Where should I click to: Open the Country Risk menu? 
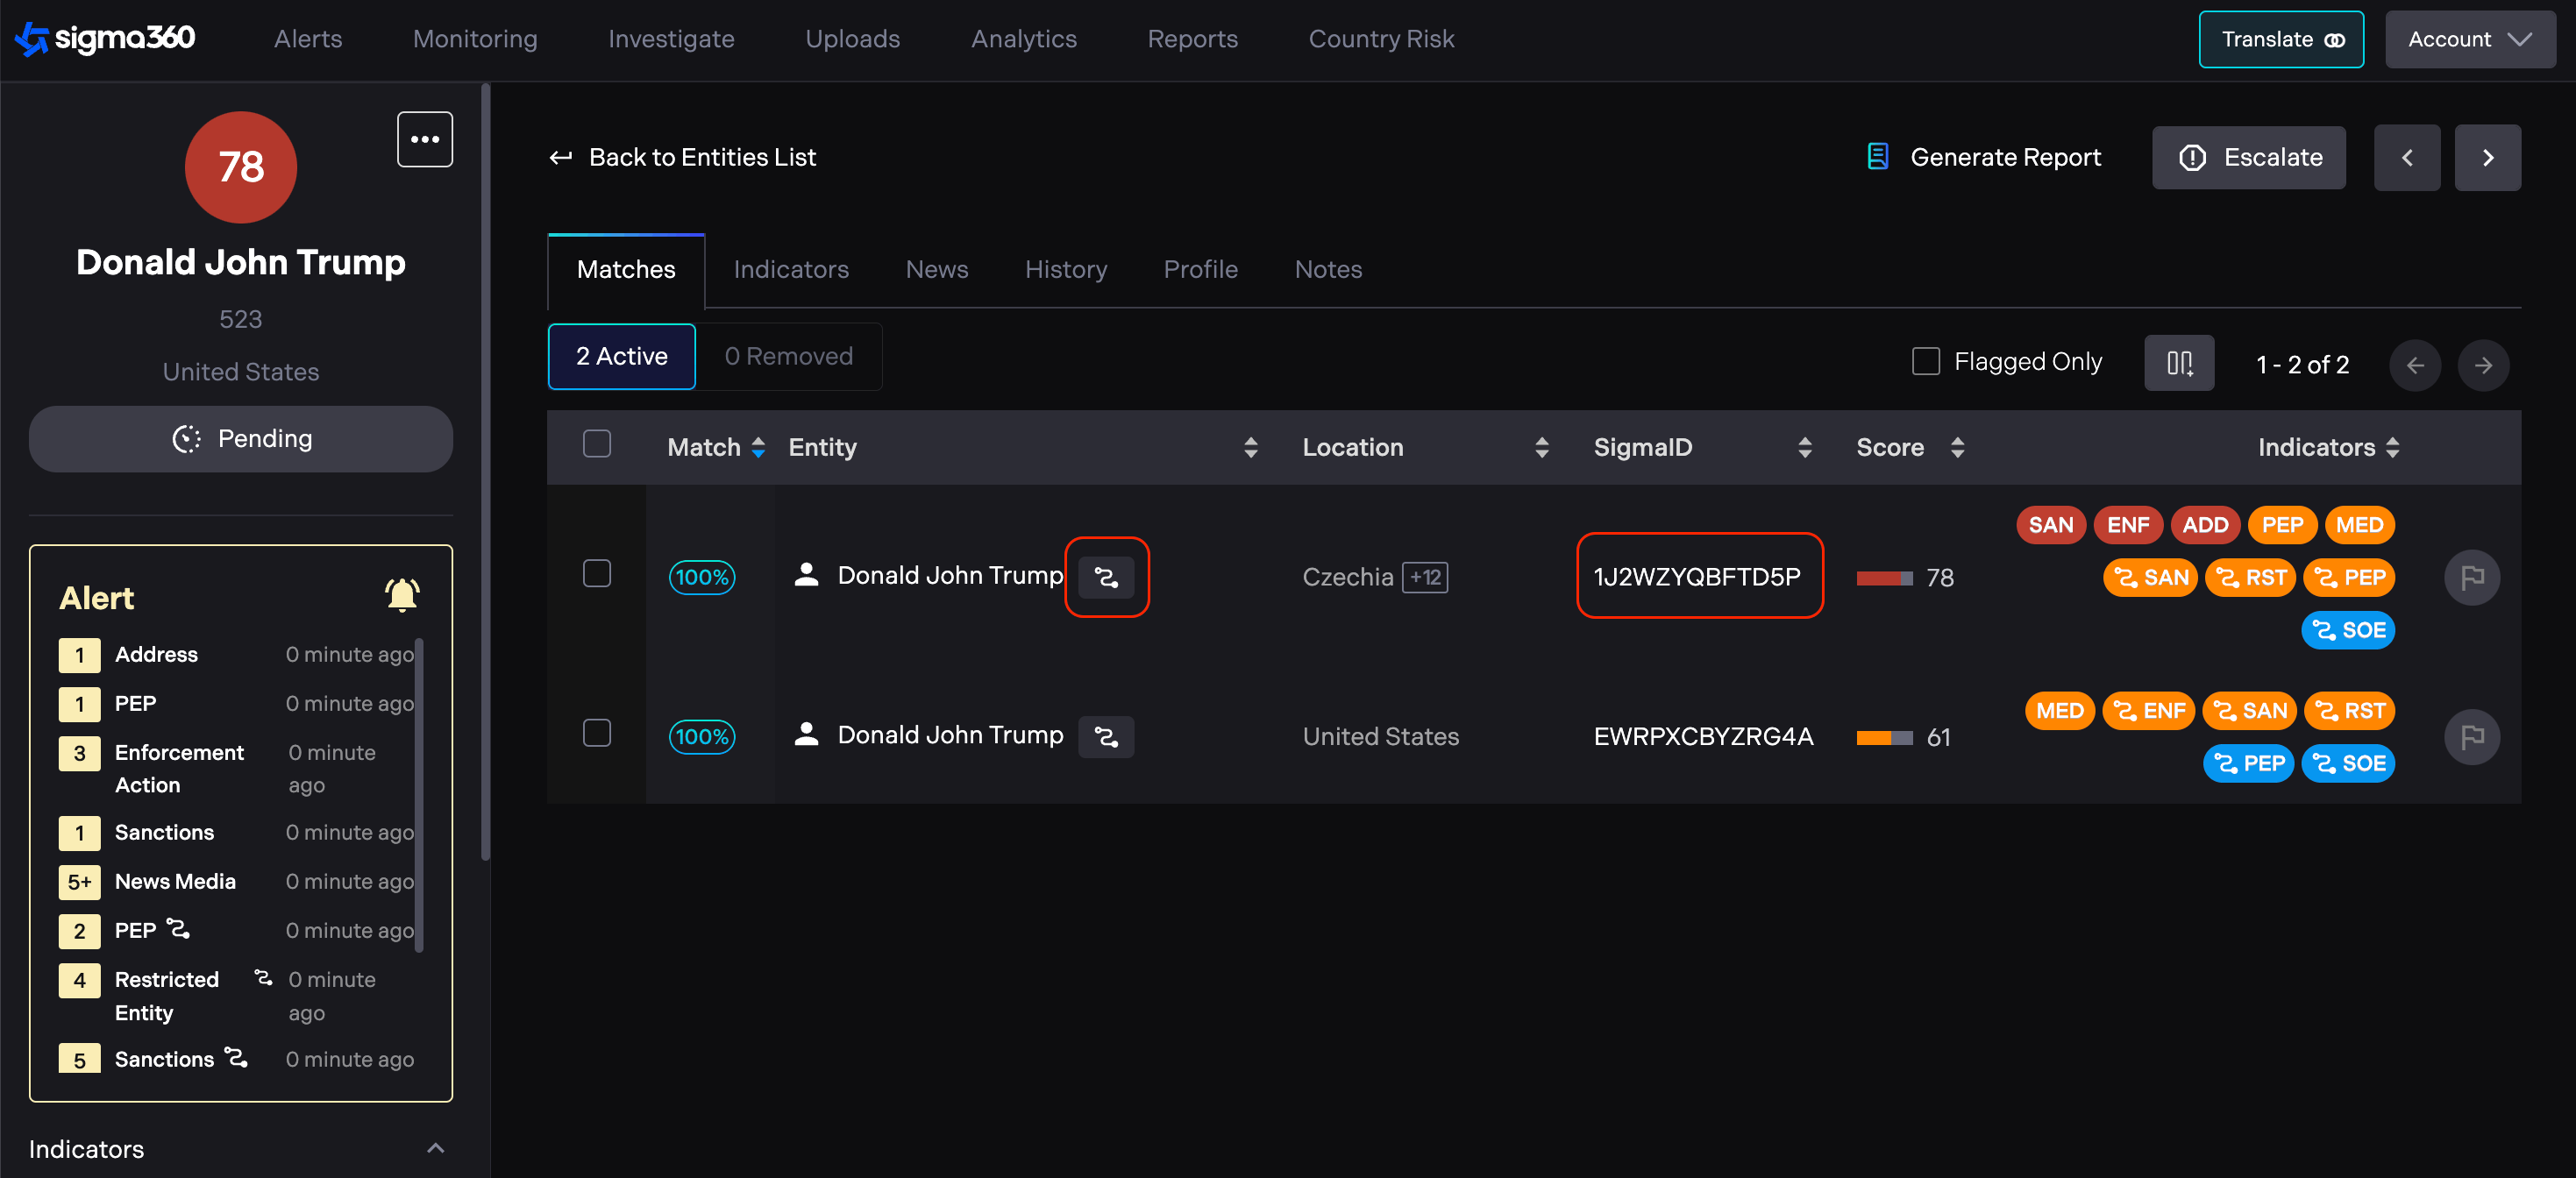[1380, 39]
